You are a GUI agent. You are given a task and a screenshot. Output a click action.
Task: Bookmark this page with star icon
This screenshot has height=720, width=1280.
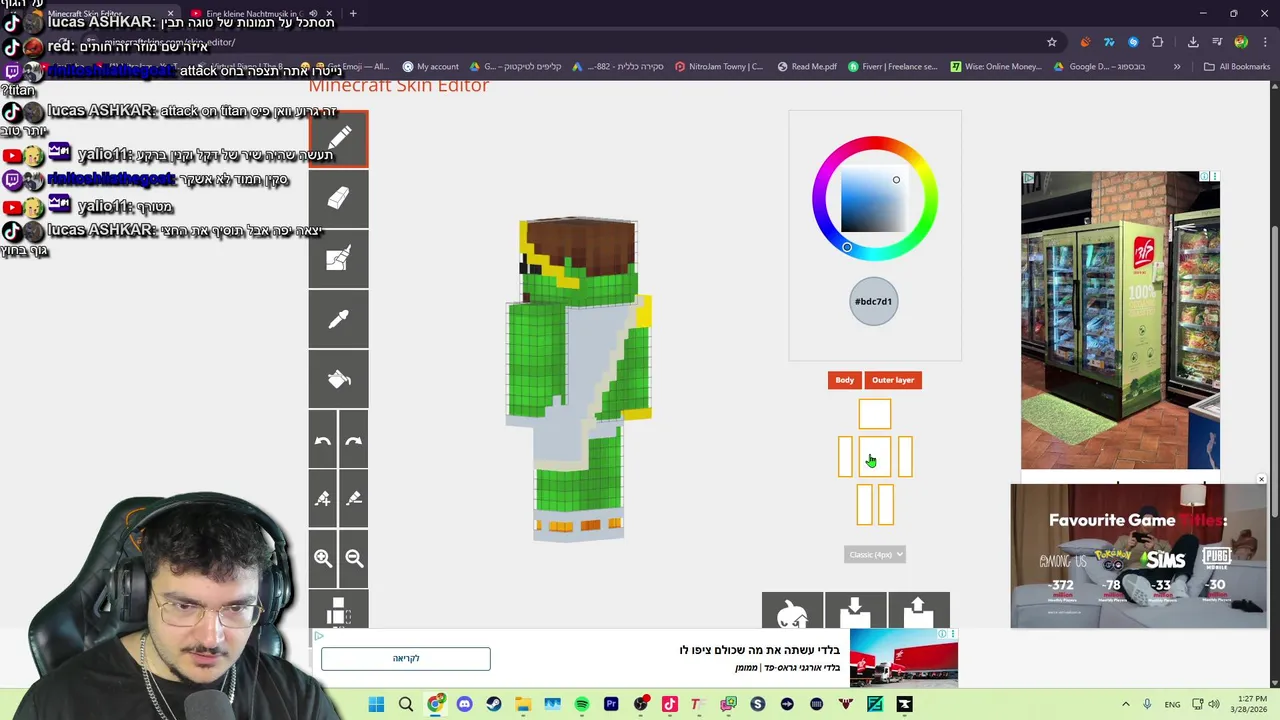point(1052,42)
